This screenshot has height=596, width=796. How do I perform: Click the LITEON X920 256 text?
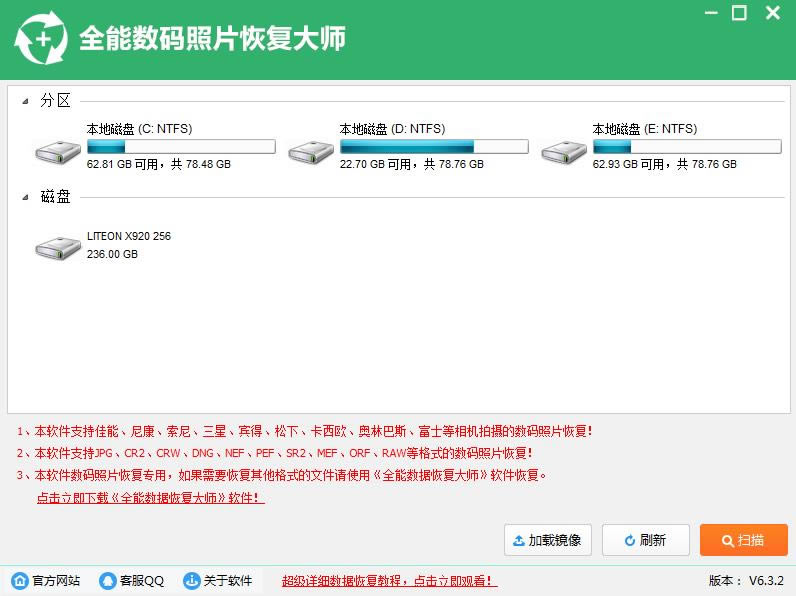129,236
